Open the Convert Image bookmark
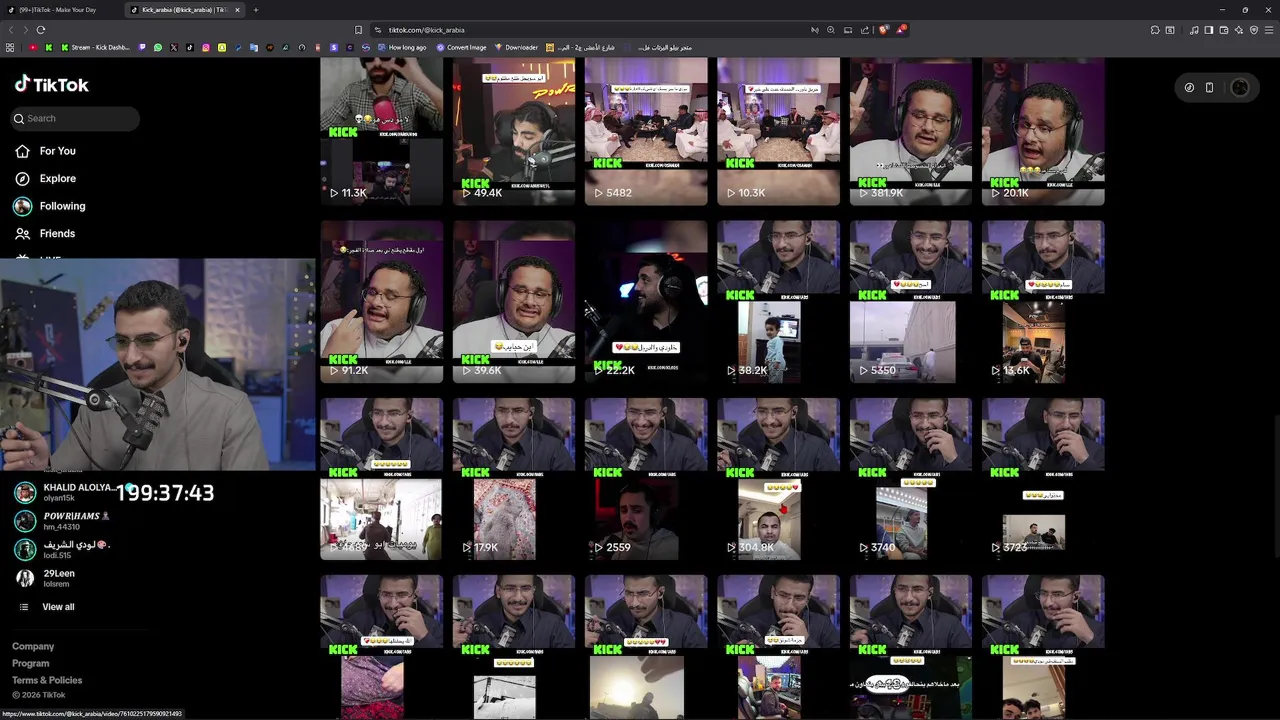This screenshot has width=1280, height=720. click(461, 47)
